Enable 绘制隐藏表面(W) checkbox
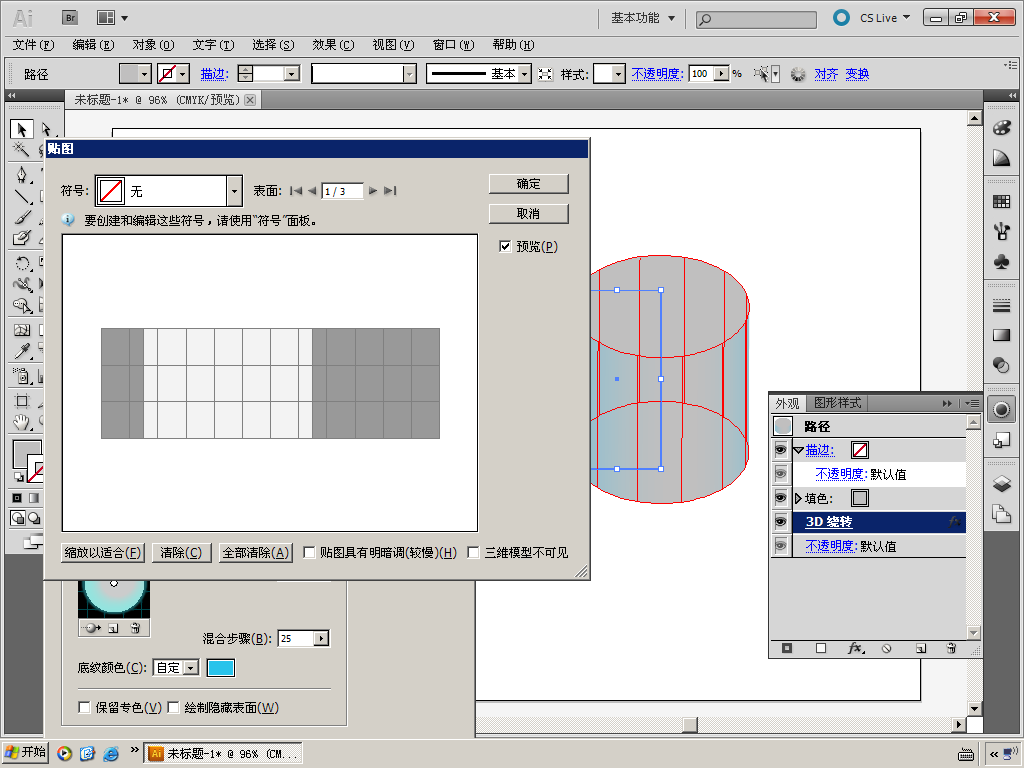1024x768 pixels. 173,707
